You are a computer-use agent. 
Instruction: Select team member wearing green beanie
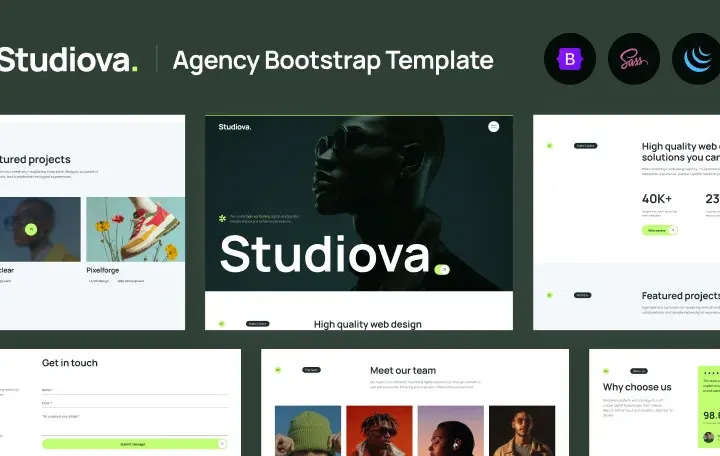click(x=308, y=431)
